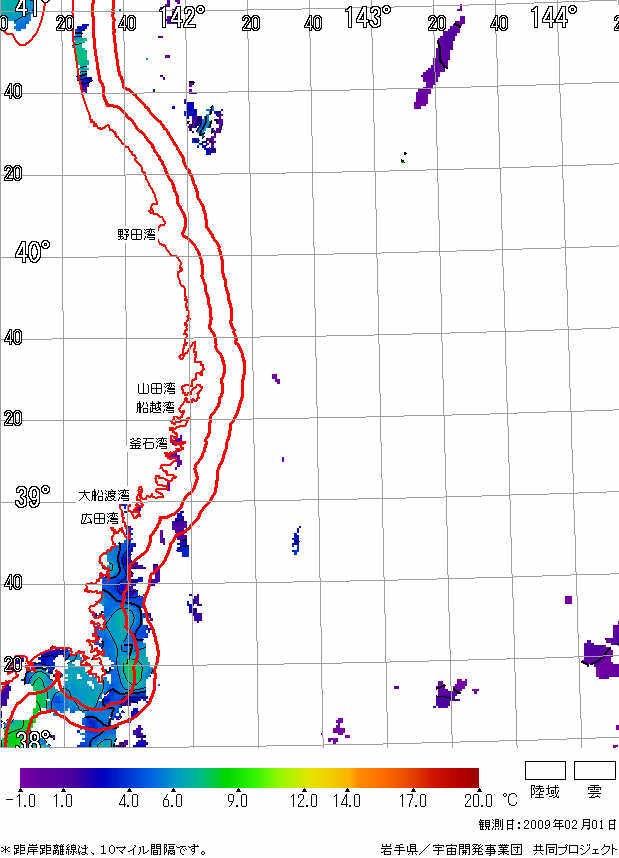Screen dimensions: 619x858
Task: Click the 143° longitude label
Action: pos(368,17)
